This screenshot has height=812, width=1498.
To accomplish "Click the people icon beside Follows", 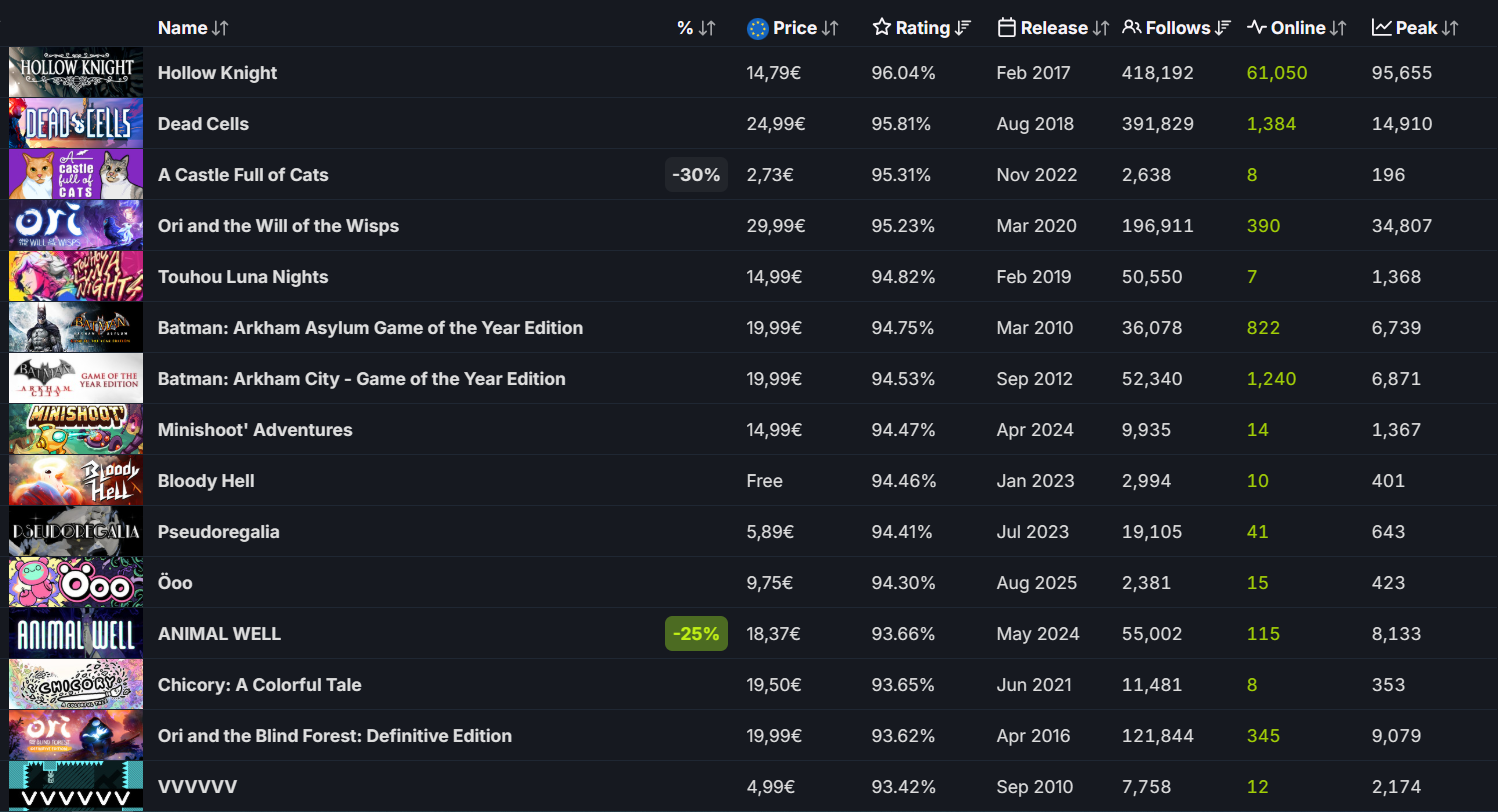I will [x=1132, y=28].
